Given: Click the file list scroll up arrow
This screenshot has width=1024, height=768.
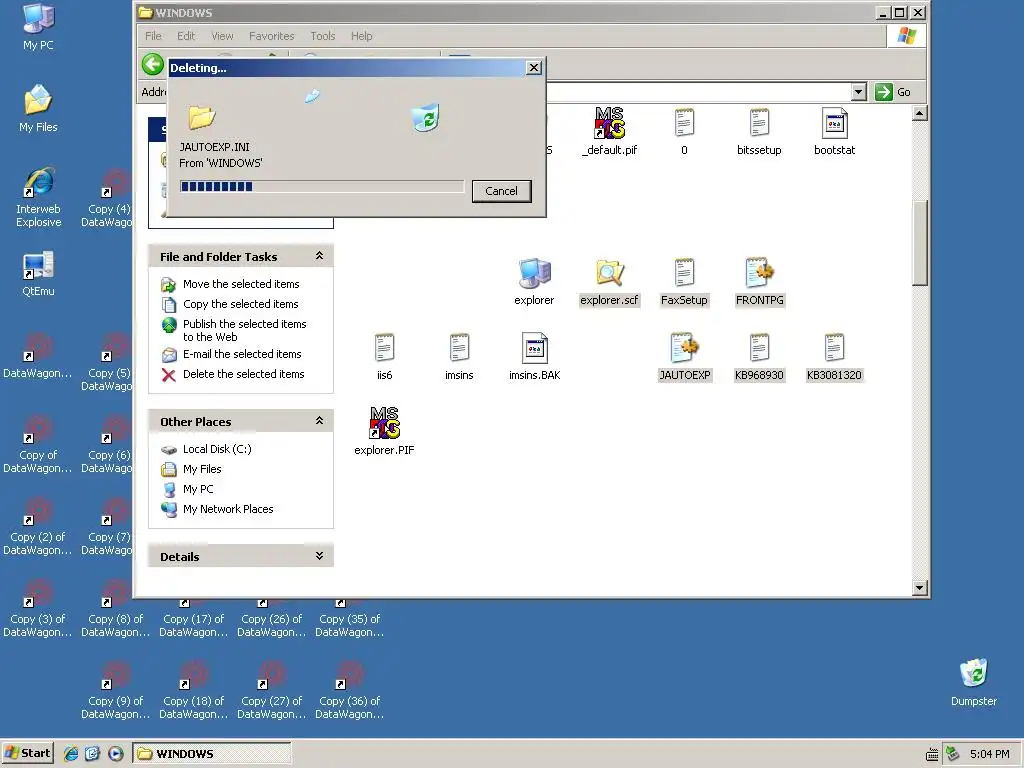Looking at the screenshot, I should point(920,114).
